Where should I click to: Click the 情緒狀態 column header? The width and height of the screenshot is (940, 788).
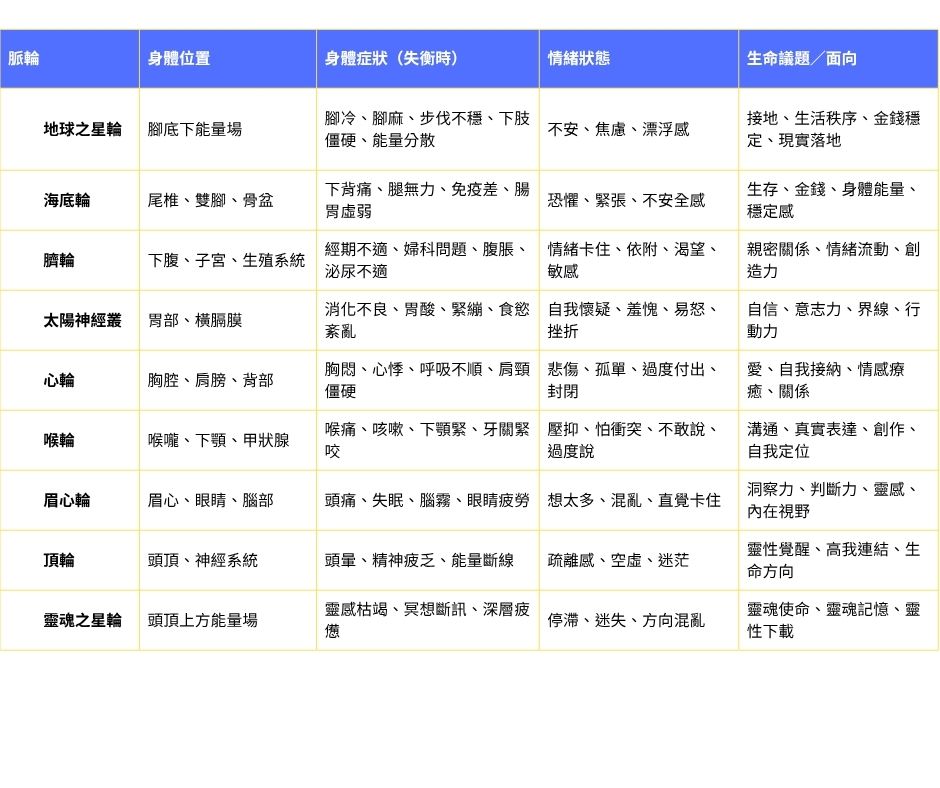pos(578,59)
